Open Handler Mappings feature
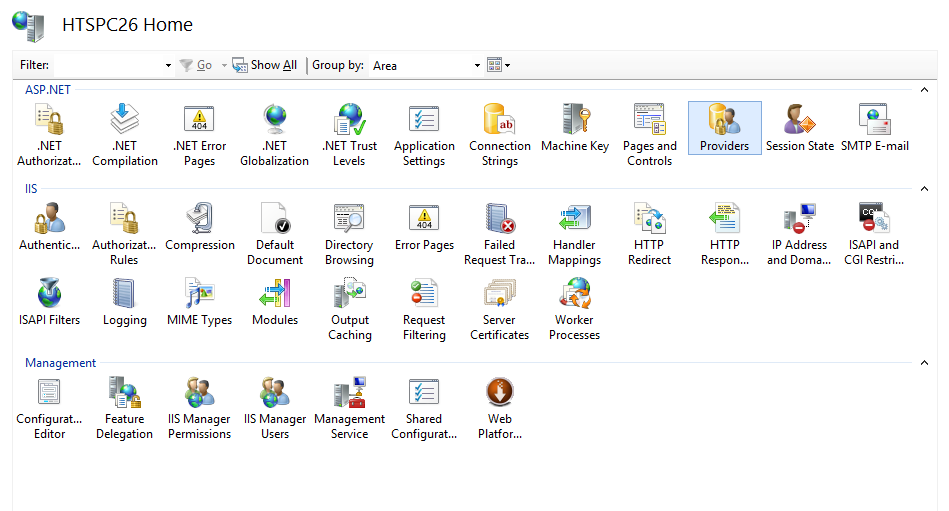Screen dimensions: 949x511 tap(574, 234)
